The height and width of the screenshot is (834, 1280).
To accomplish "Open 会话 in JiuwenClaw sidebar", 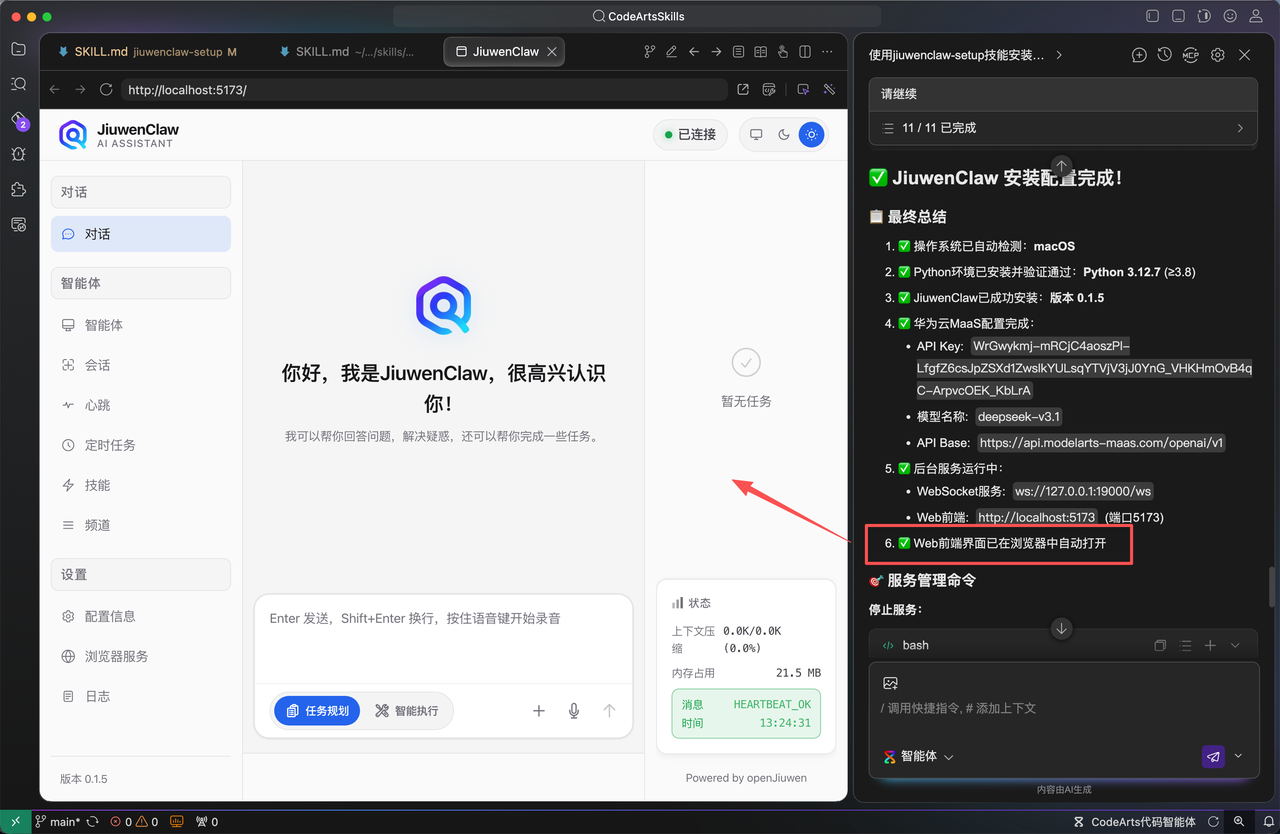I will point(141,365).
